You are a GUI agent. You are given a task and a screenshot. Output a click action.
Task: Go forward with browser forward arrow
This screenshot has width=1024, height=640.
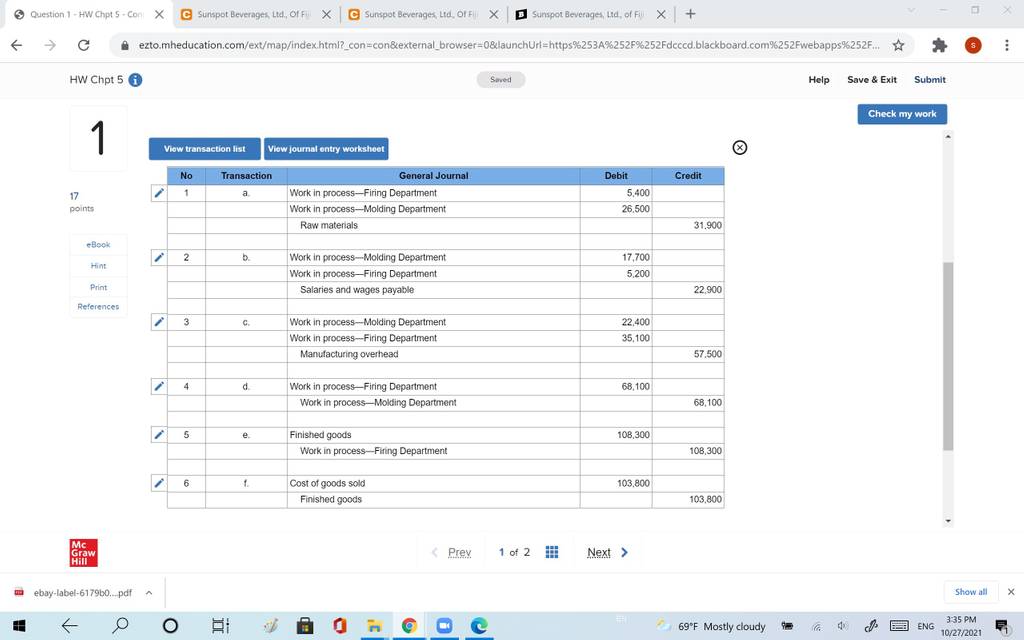click(50, 45)
